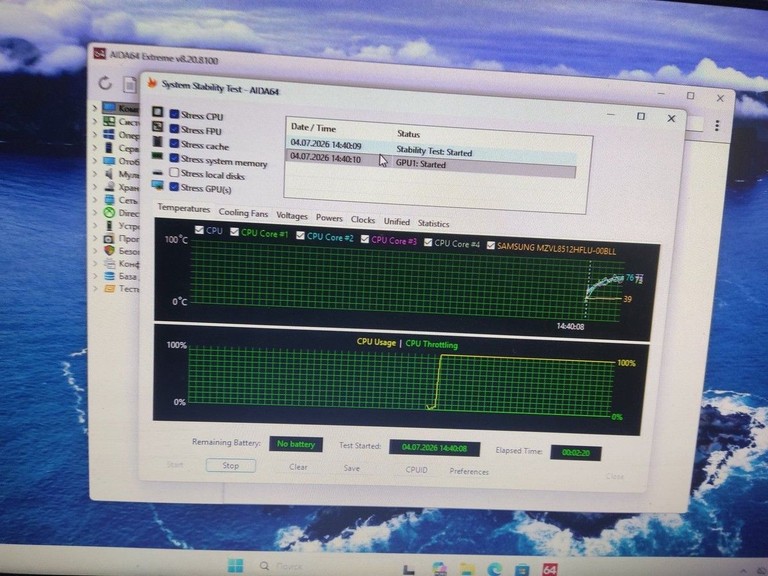
Task: Switch to the Cooling Fans tab
Action: [243, 213]
